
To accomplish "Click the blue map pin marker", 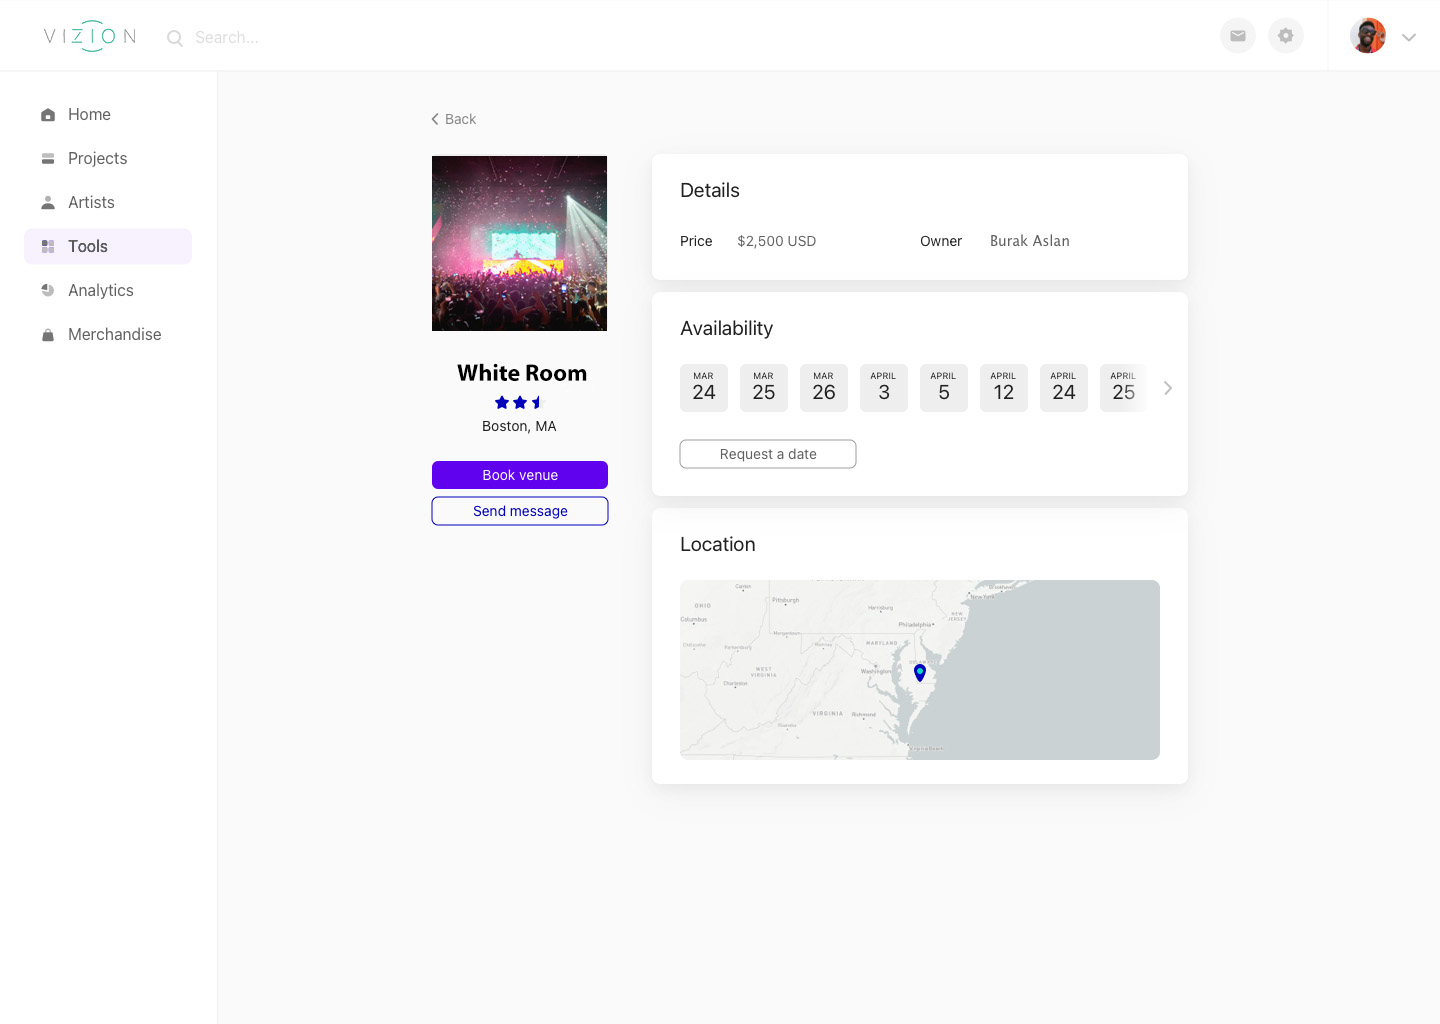I will click(x=920, y=672).
